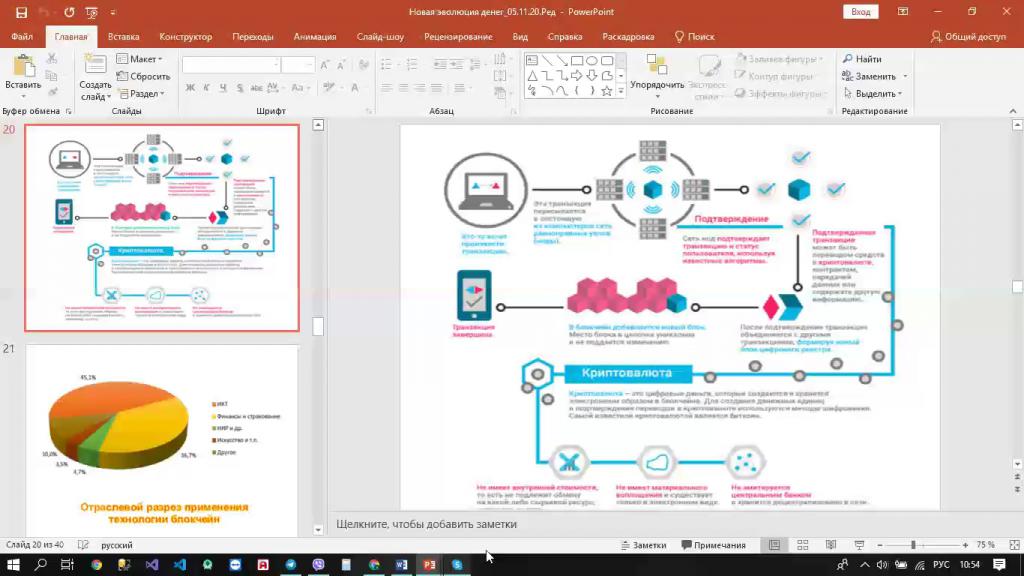Click the Paste (Вставить) clipboard icon
The width and height of the screenshot is (1024, 576).
point(22,67)
